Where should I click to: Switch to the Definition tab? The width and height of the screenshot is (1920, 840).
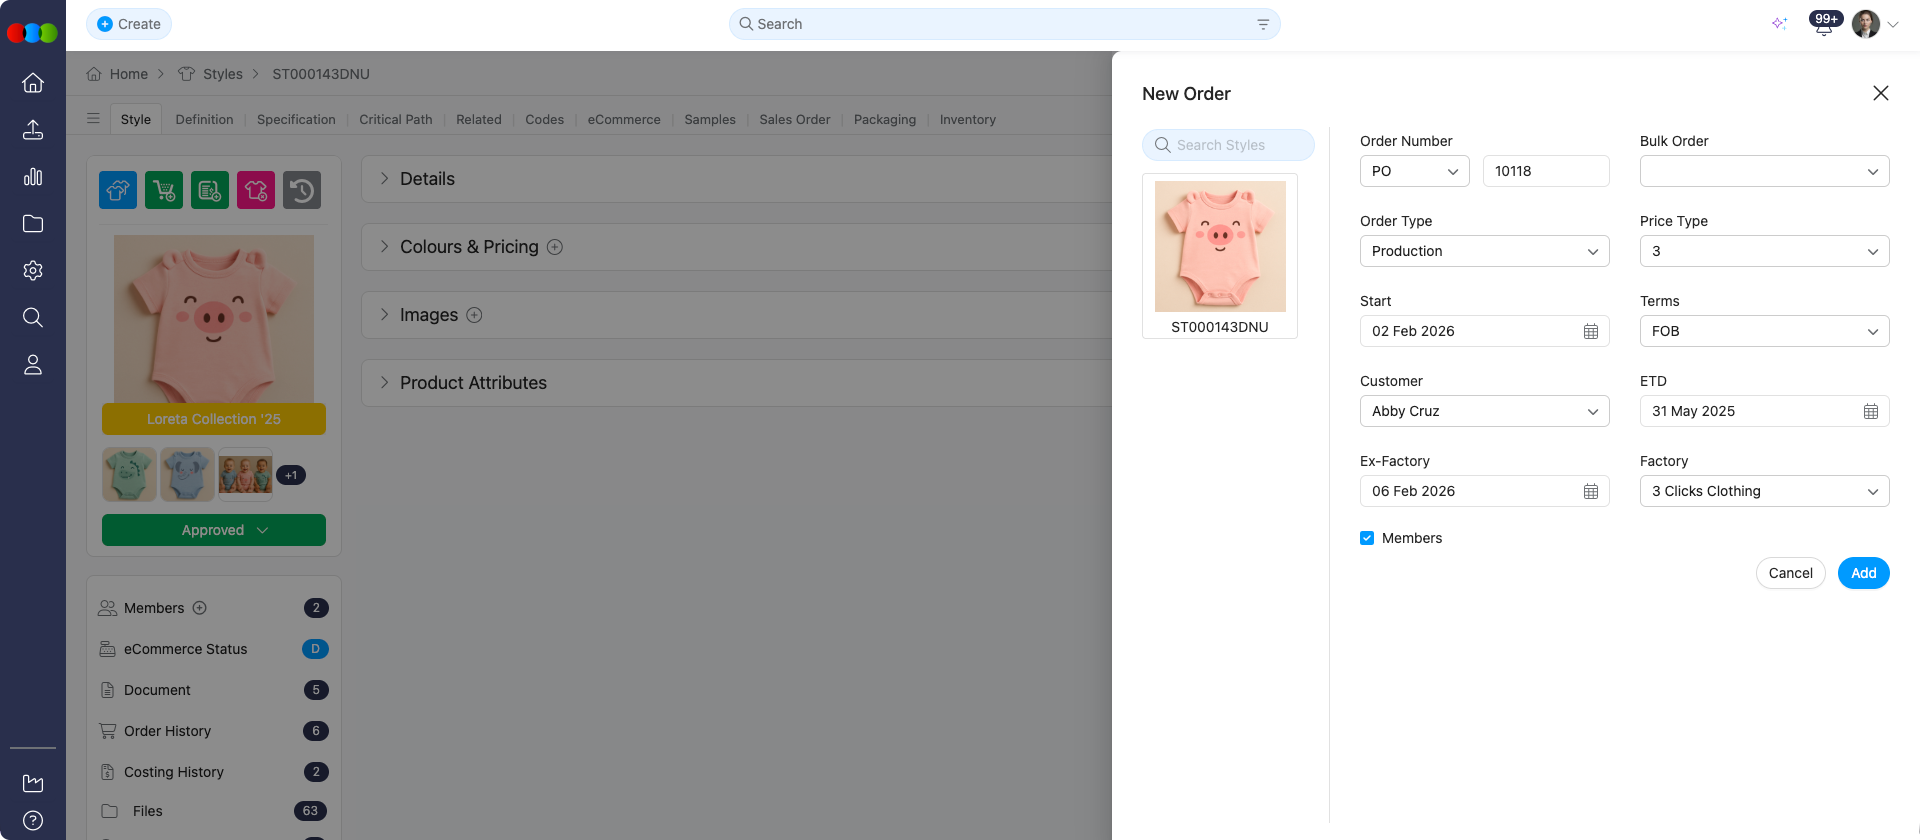204,119
